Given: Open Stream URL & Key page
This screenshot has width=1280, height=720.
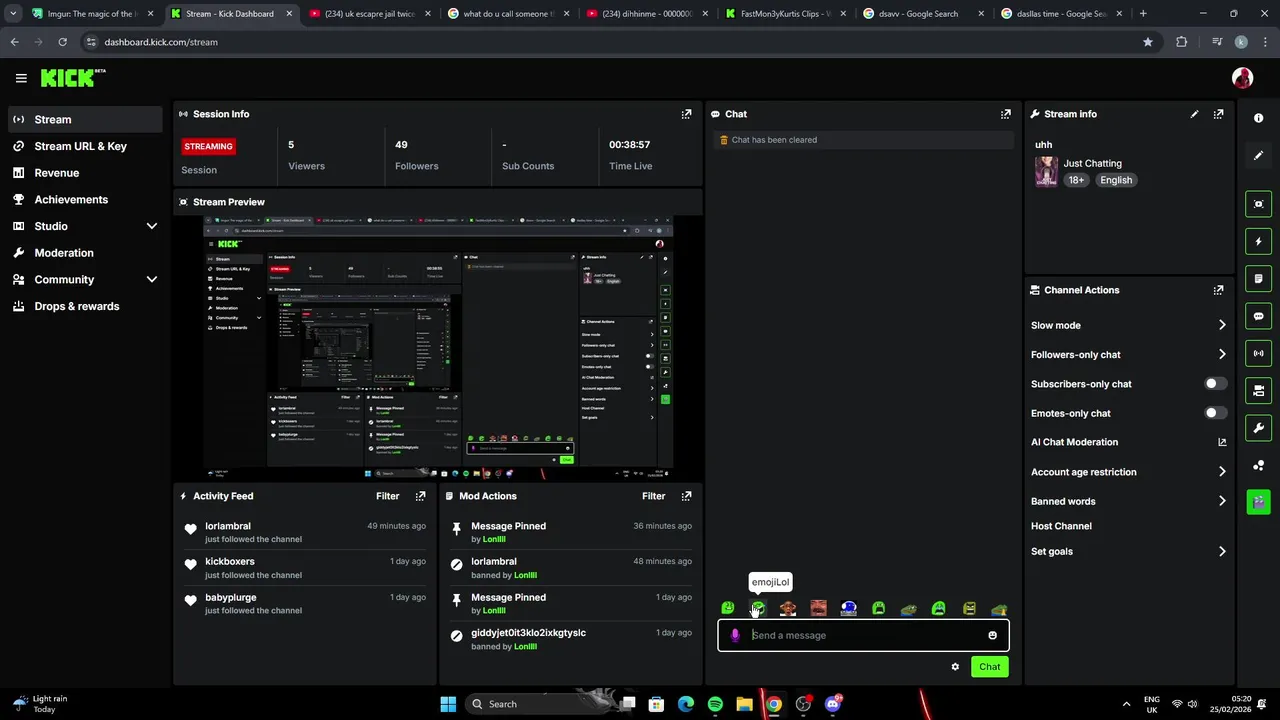Looking at the screenshot, I should 85,146.
